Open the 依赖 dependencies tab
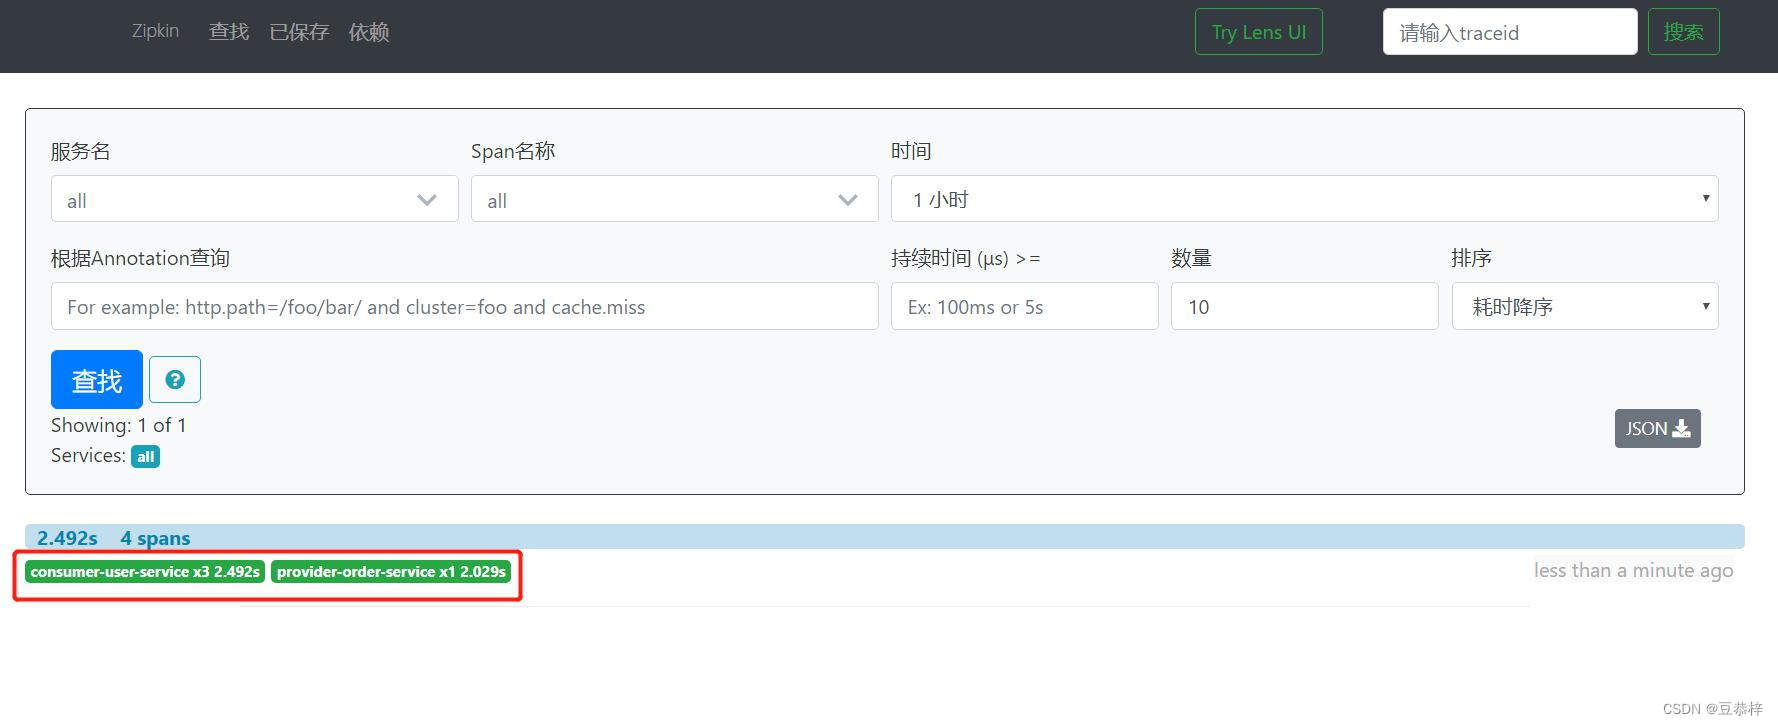Image resolution: width=1778 pixels, height=725 pixels. point(368,32)
